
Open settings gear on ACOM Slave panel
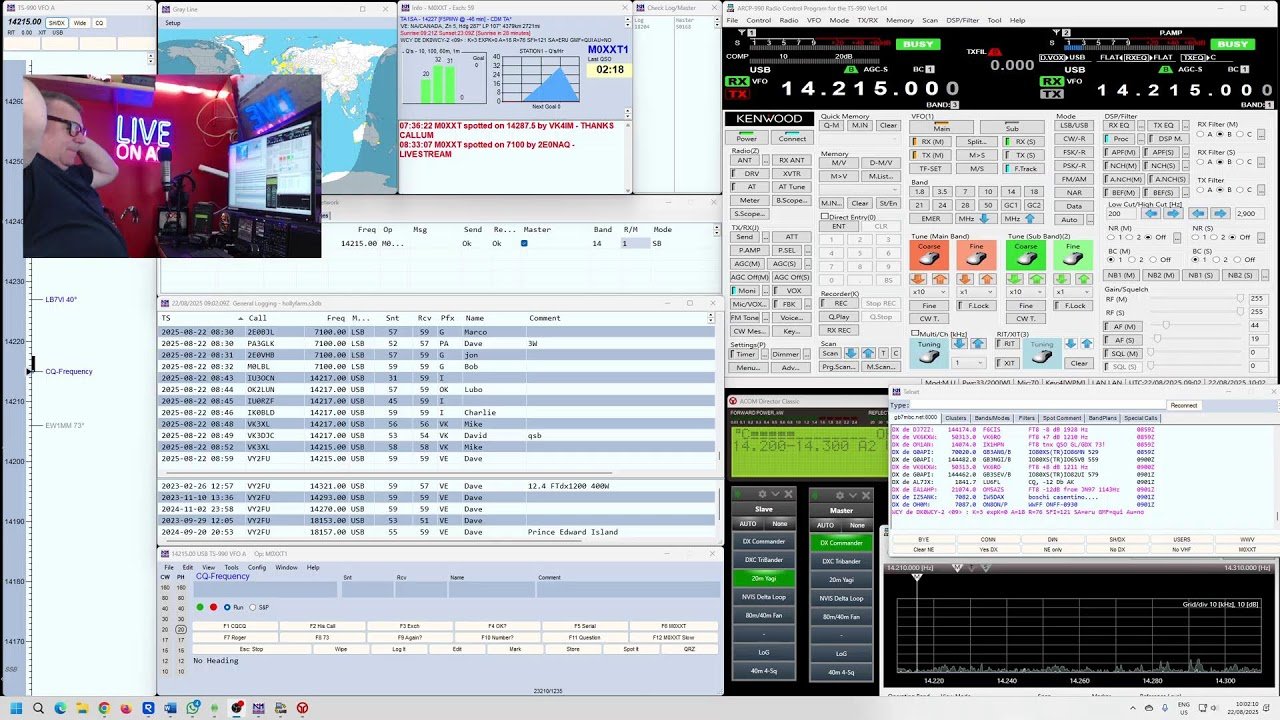763,494
